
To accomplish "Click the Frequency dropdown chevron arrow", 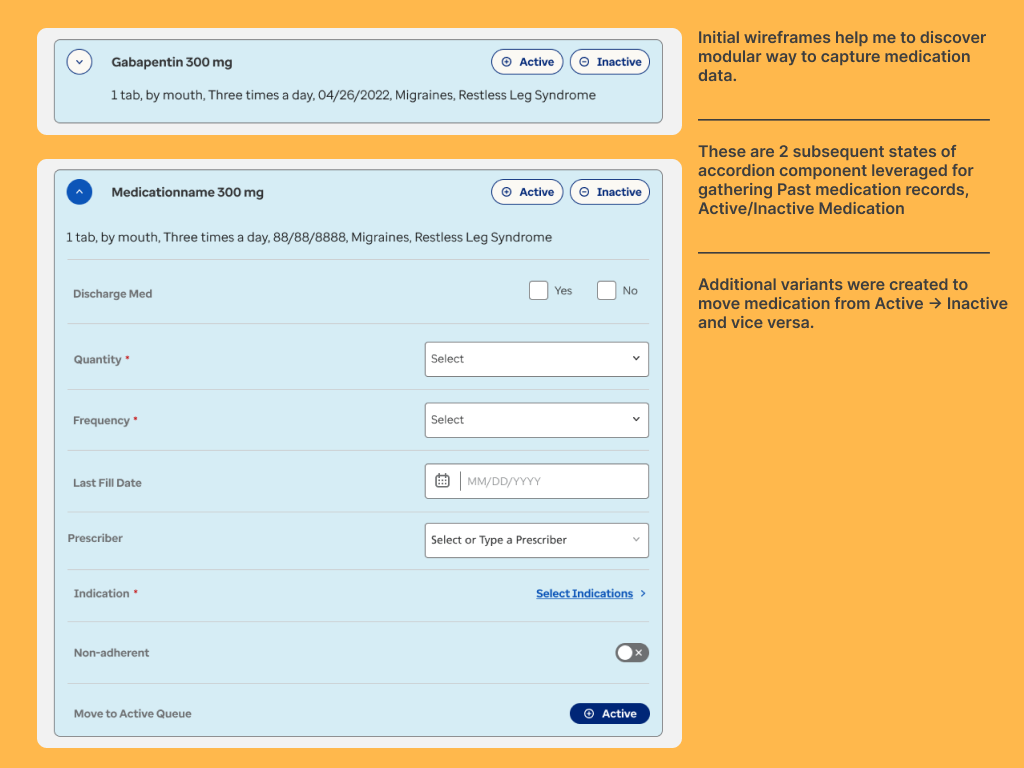I will (636, 420).
